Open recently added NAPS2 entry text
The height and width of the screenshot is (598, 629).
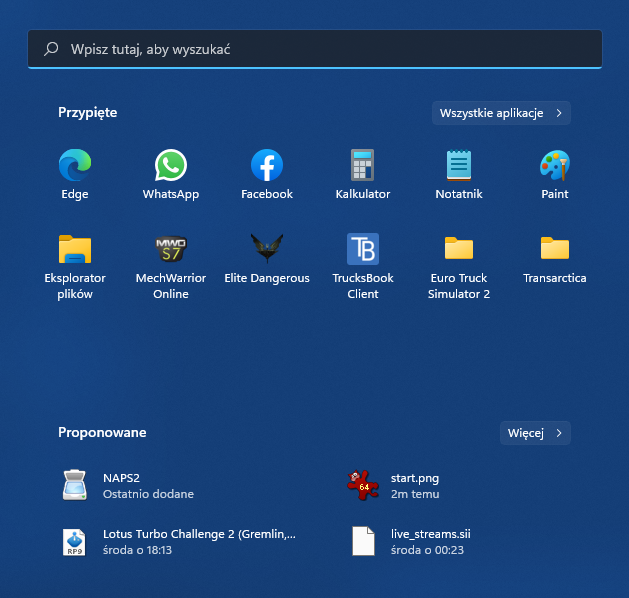121,478
